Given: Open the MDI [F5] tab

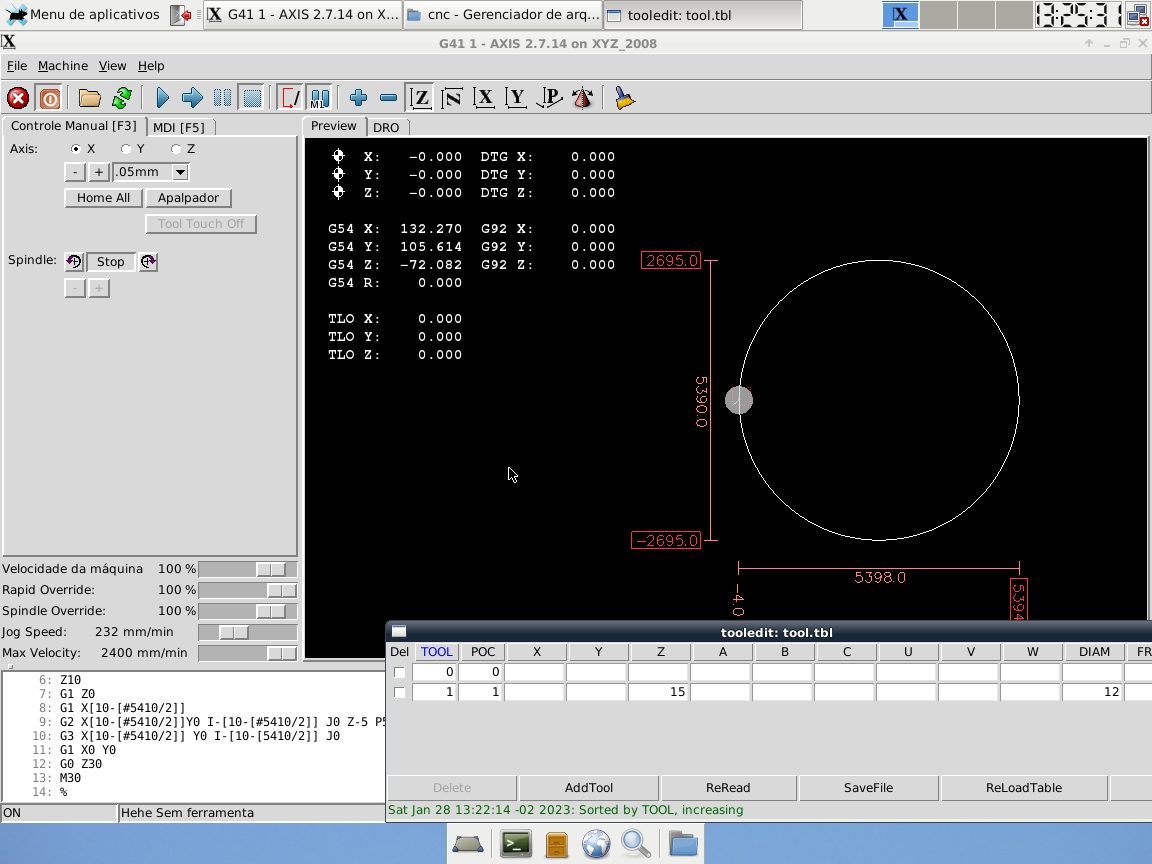Looking at the screenshot, I should (x=179, y=127).
